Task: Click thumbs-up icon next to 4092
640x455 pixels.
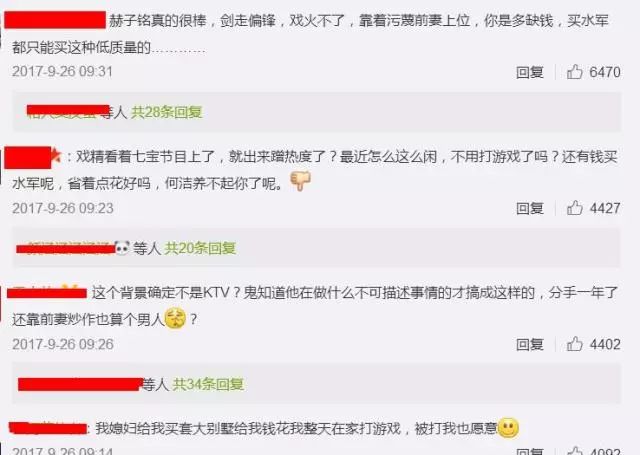Action: [x=574, y=451]
